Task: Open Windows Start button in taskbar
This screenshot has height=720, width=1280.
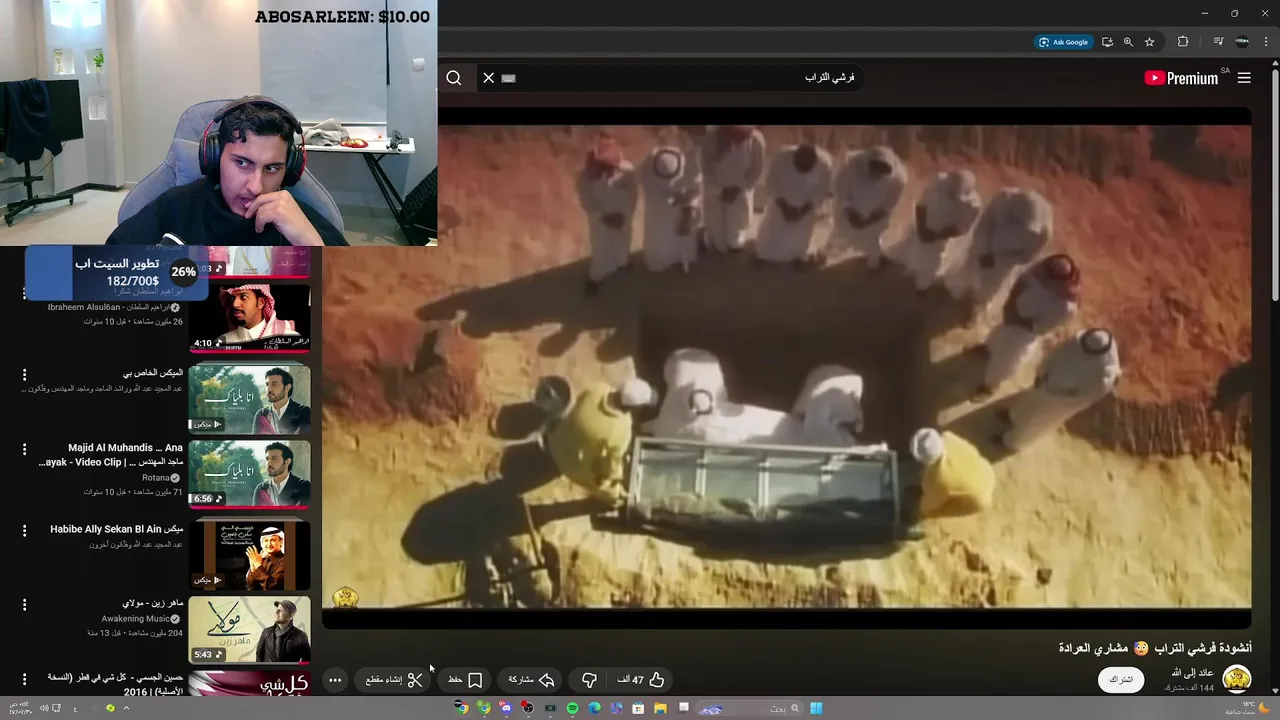Action: 816,708
